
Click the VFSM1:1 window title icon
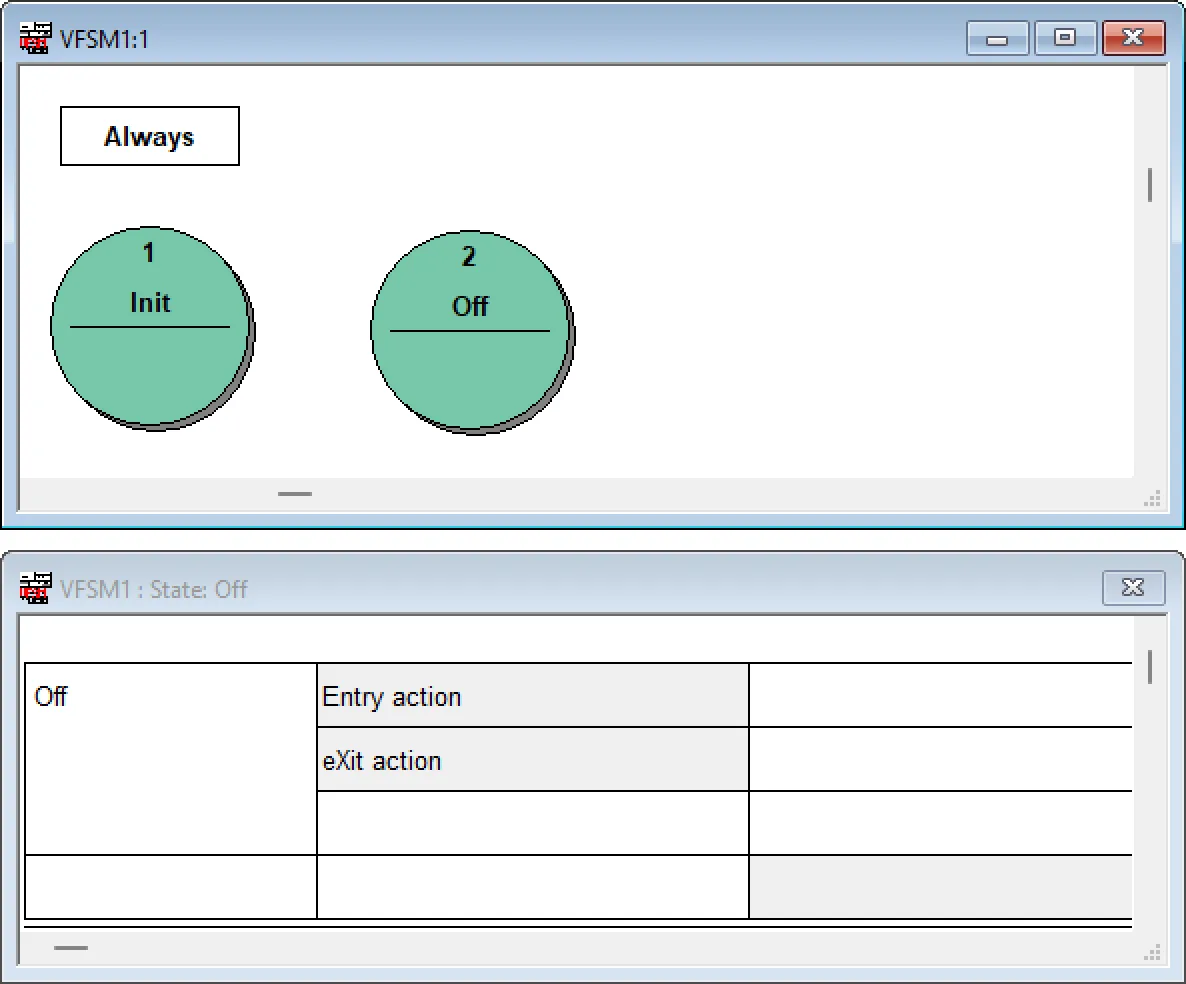click(x=36, y=39)
